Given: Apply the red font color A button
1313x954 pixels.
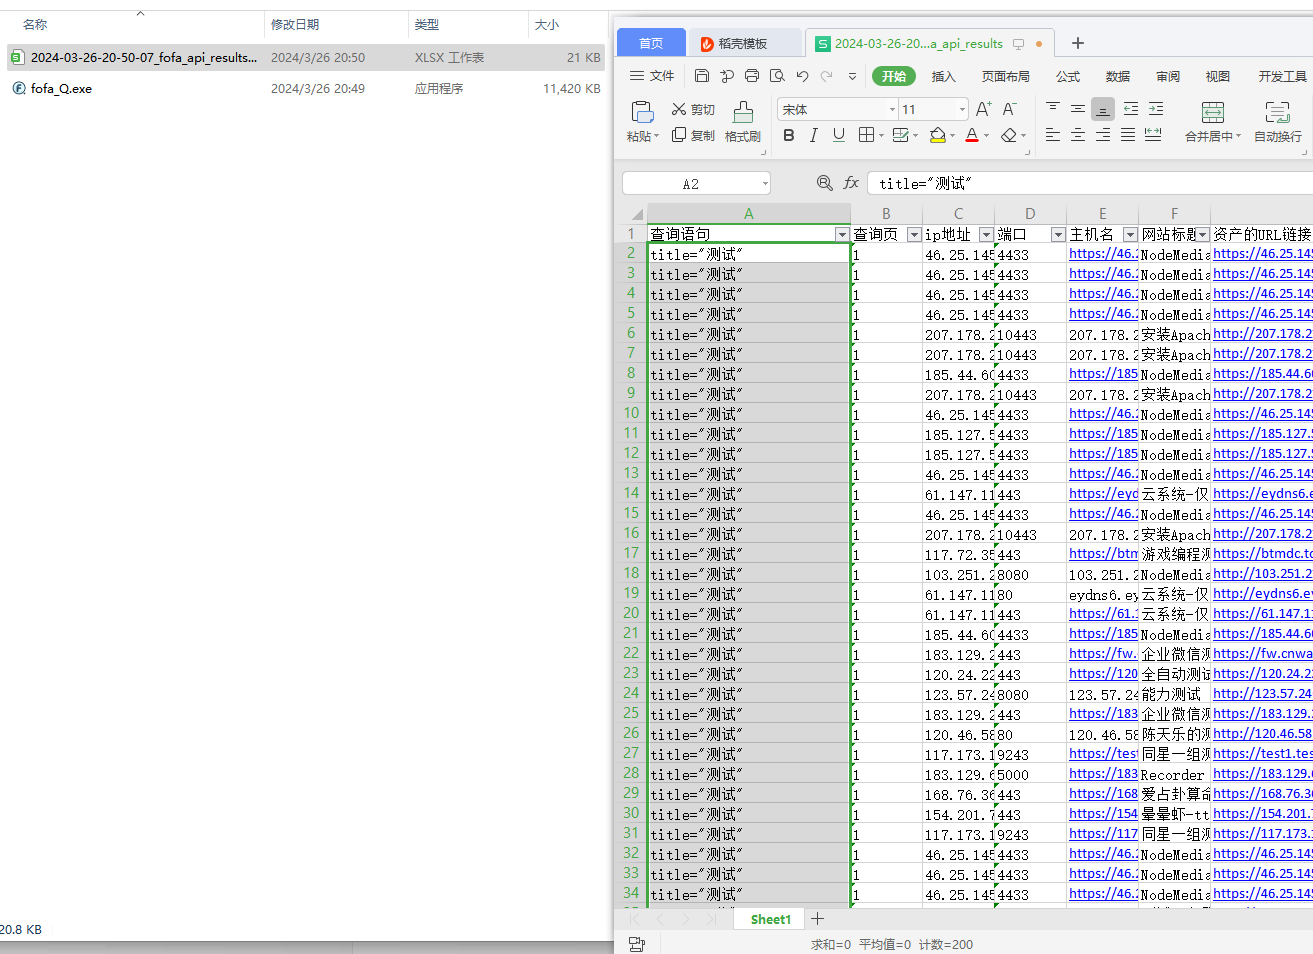Looking at the screenshot, I should click(971, 135).
